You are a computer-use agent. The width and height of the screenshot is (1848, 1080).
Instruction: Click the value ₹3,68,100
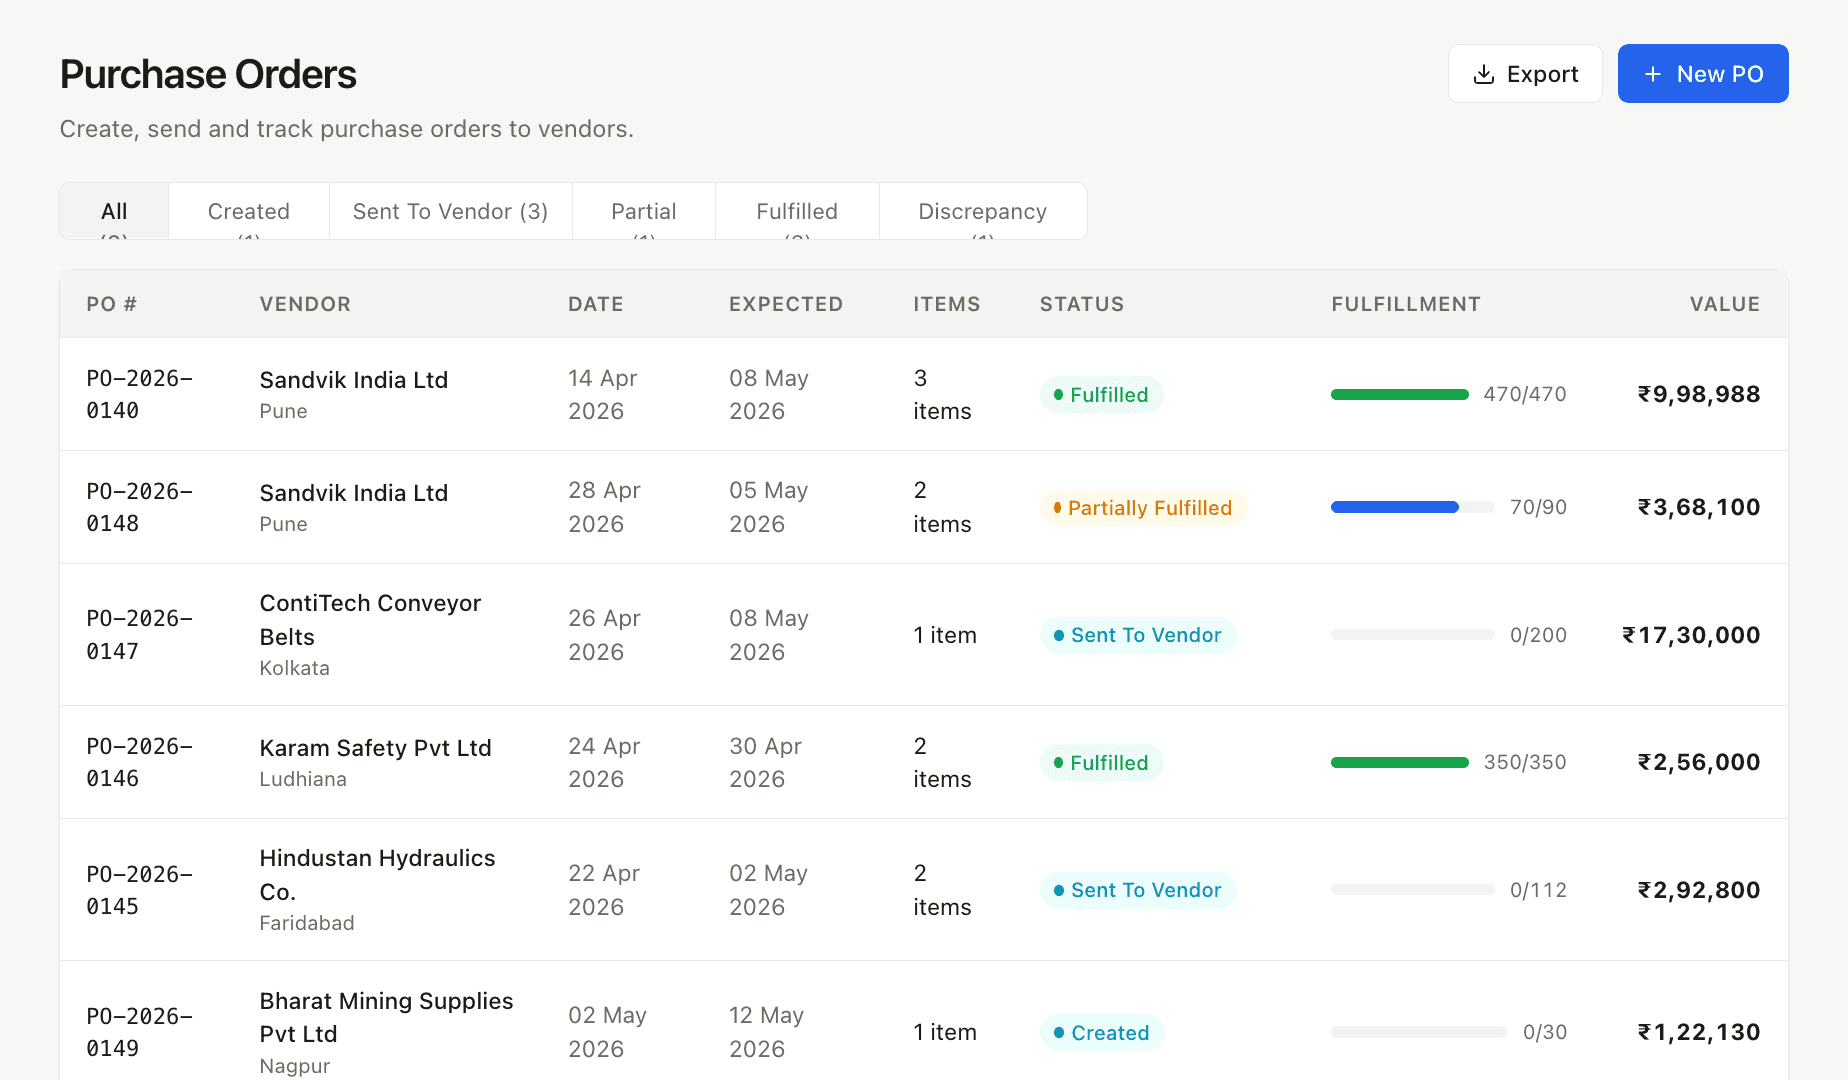[1699, 507]
